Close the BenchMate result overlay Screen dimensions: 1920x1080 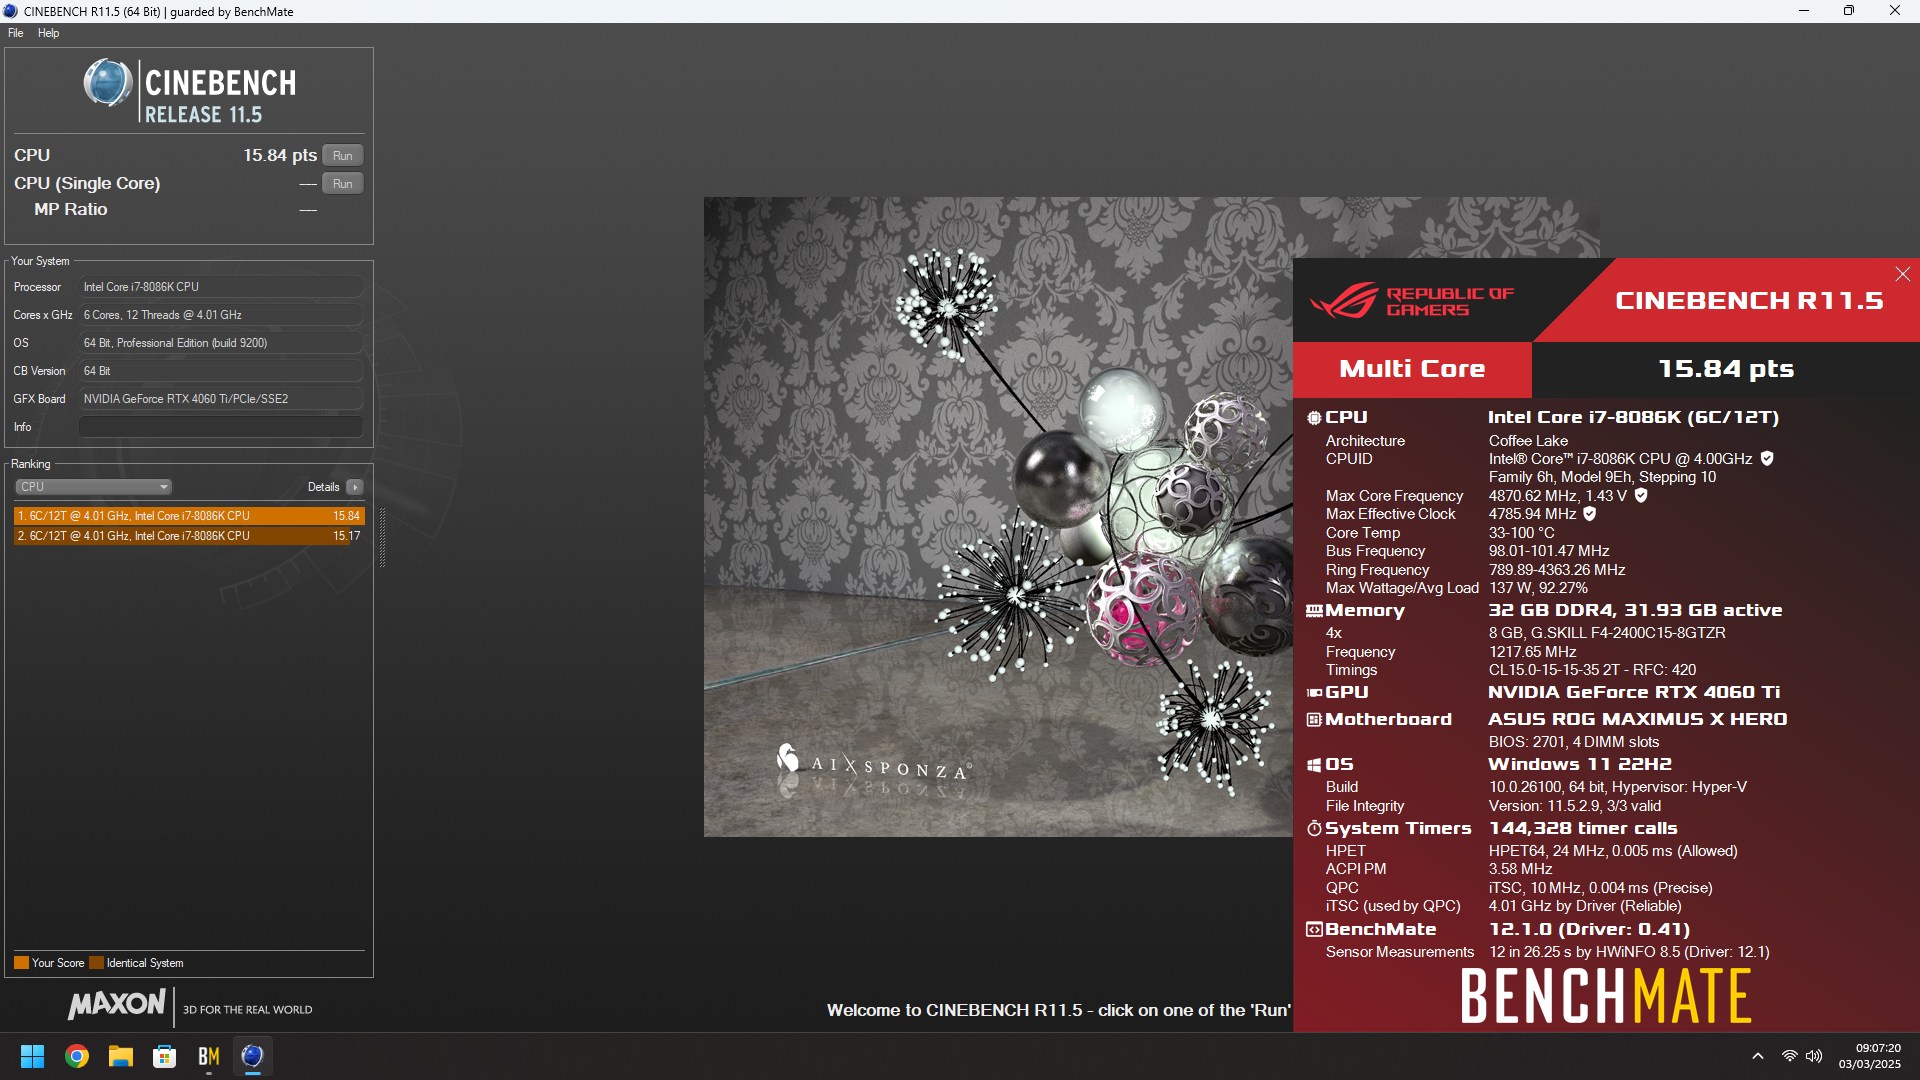coord(1902,274)
